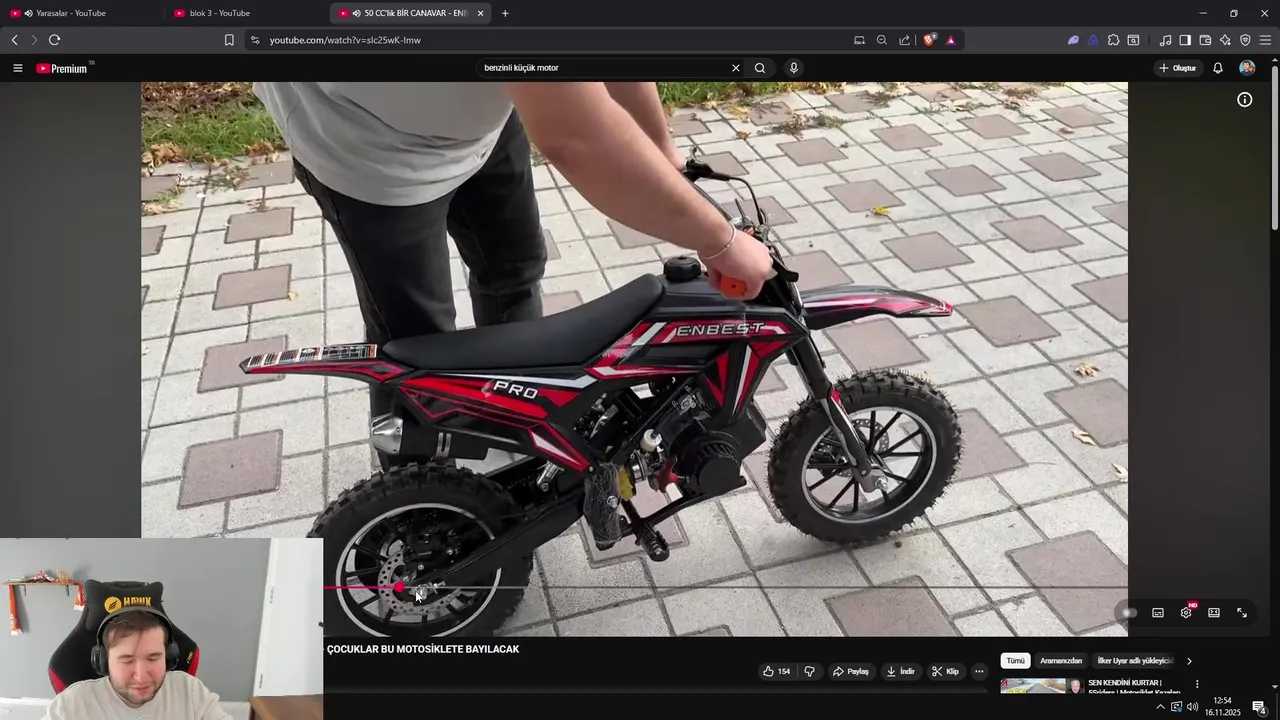Click the video title ÇOCUKLAR BU MOTOSİKLETE BAYILACAK
The height and width of the screenshot is (720, 1280).
pos(423,649)
